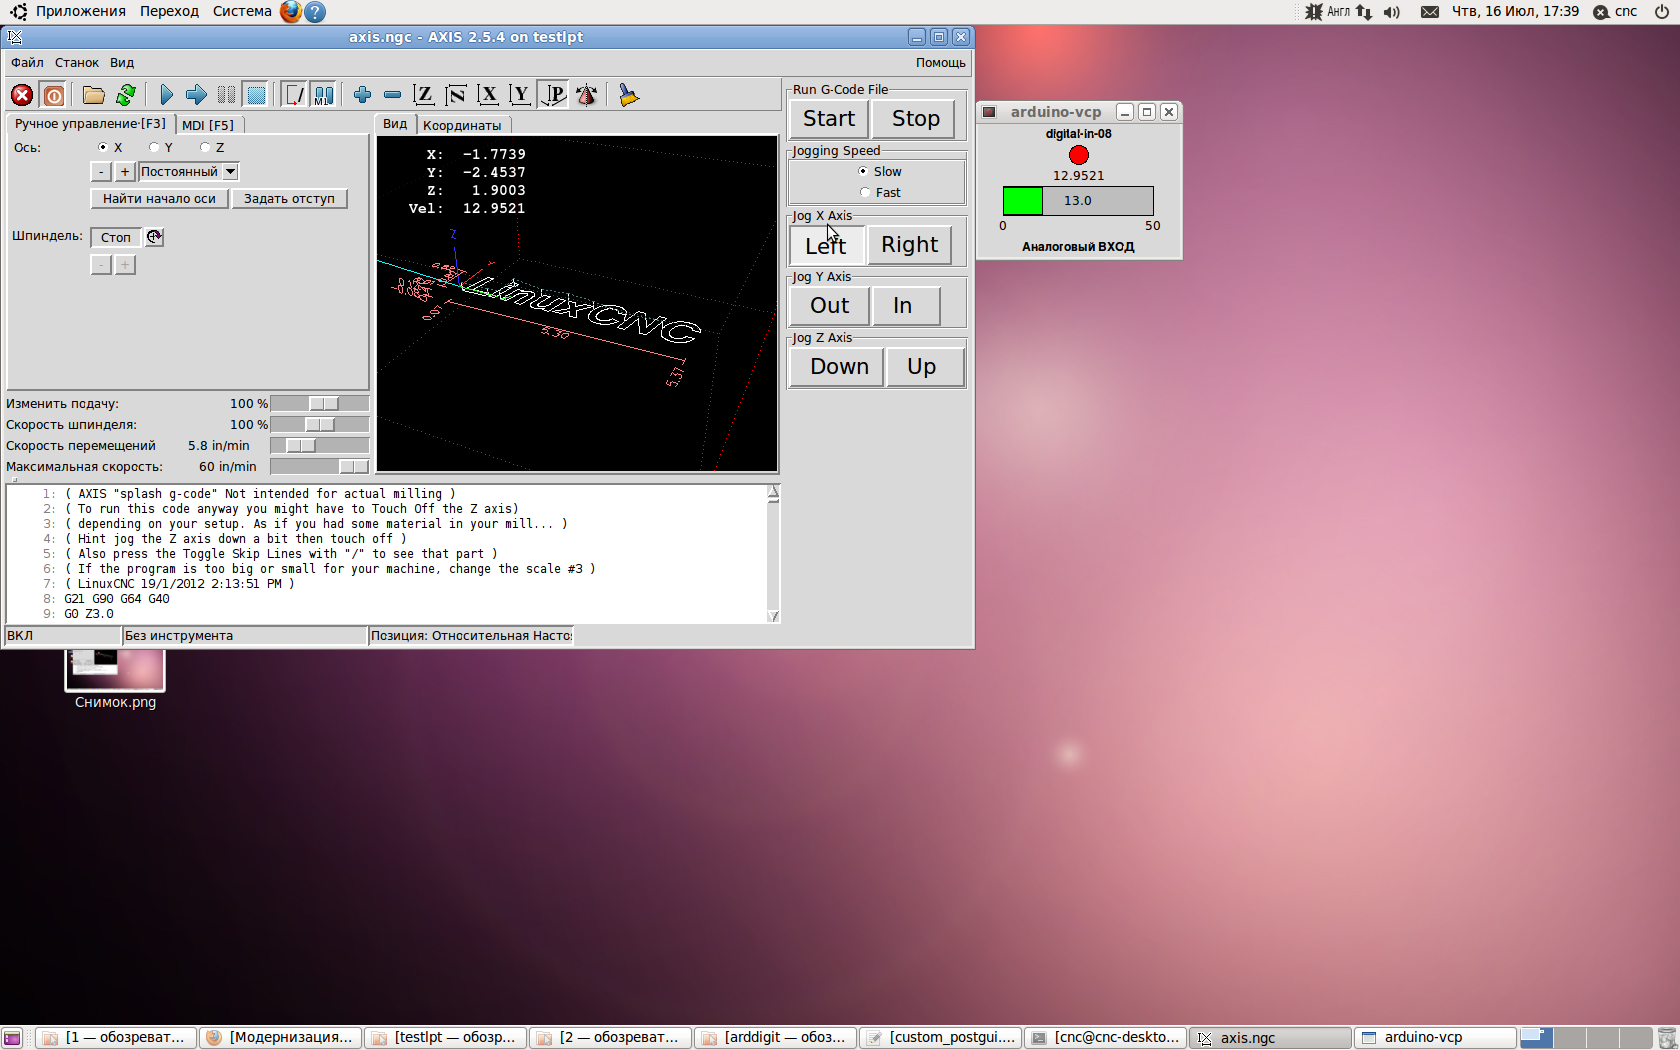Clear live plot with the broom icon
This screenshot has width=1680, height=1050.
(628, 95)
